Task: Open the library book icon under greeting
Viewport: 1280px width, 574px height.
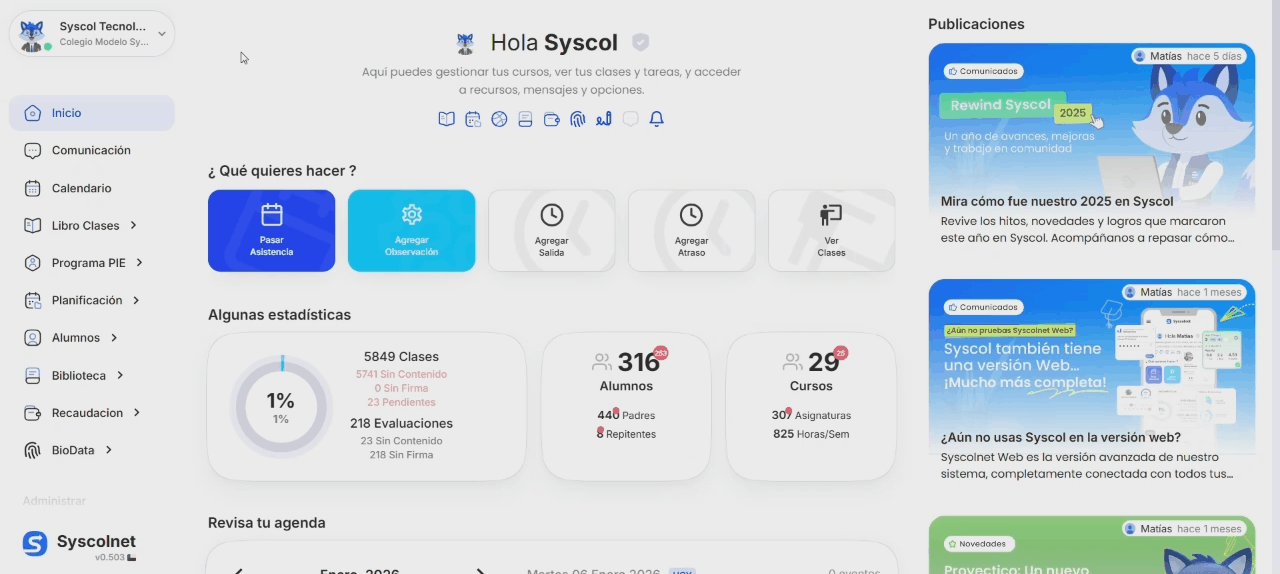Action: click(525, 119)
